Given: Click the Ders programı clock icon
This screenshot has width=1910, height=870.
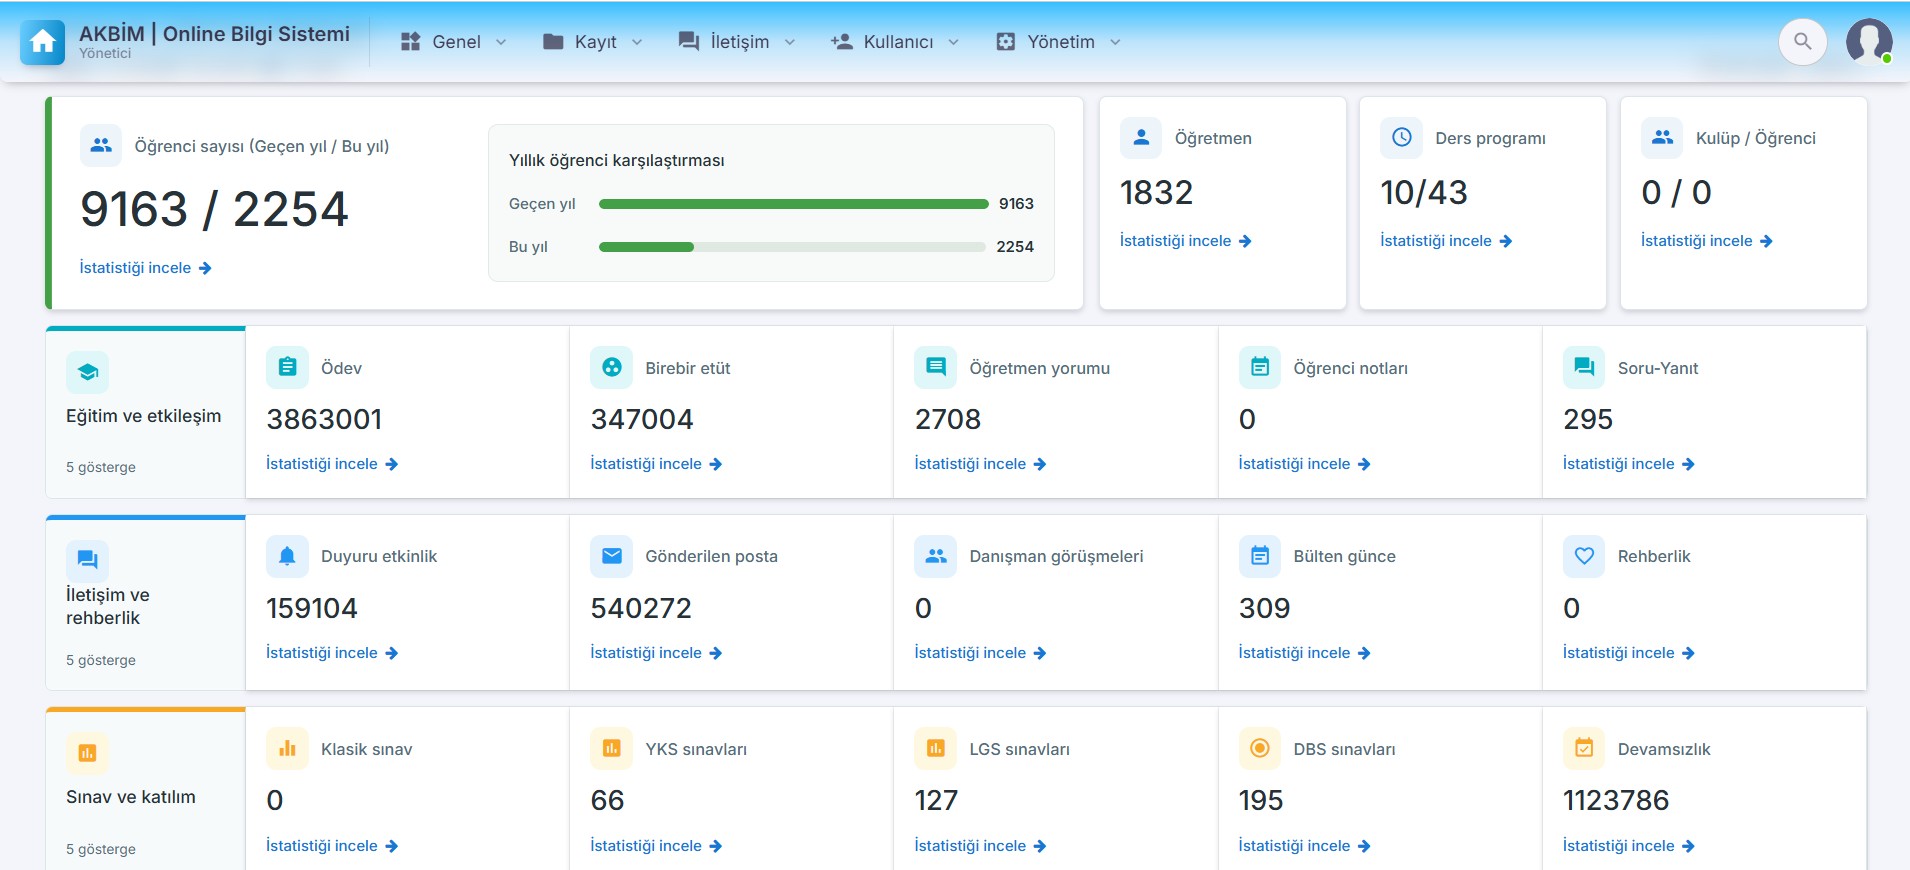Looking at the screenshot, I should [1401, 137].
